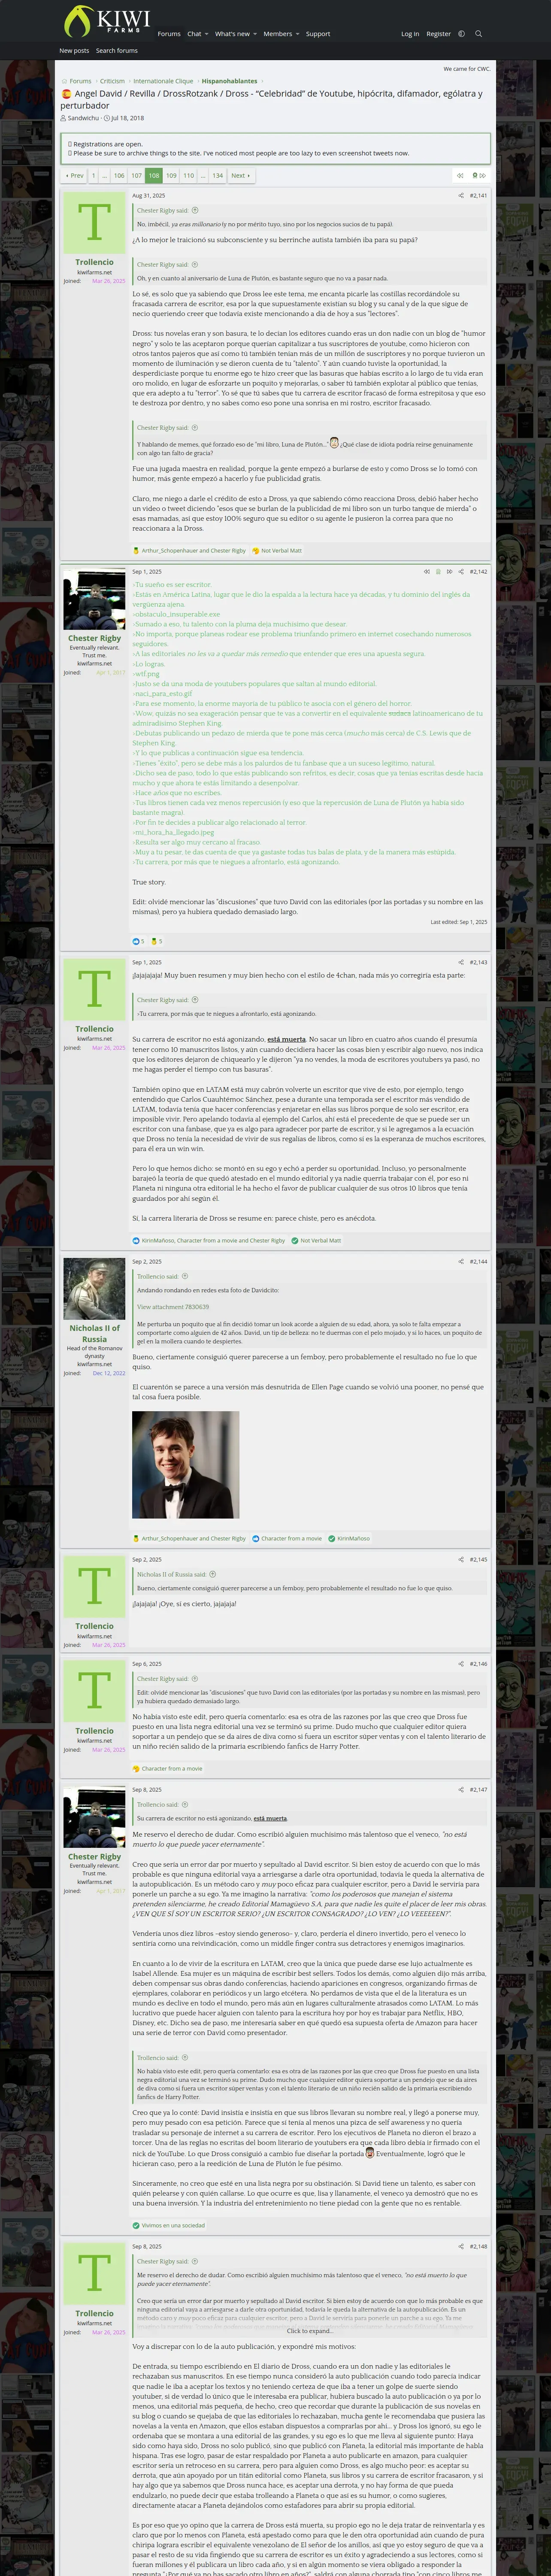Click the Log in link

pos(410,34)
